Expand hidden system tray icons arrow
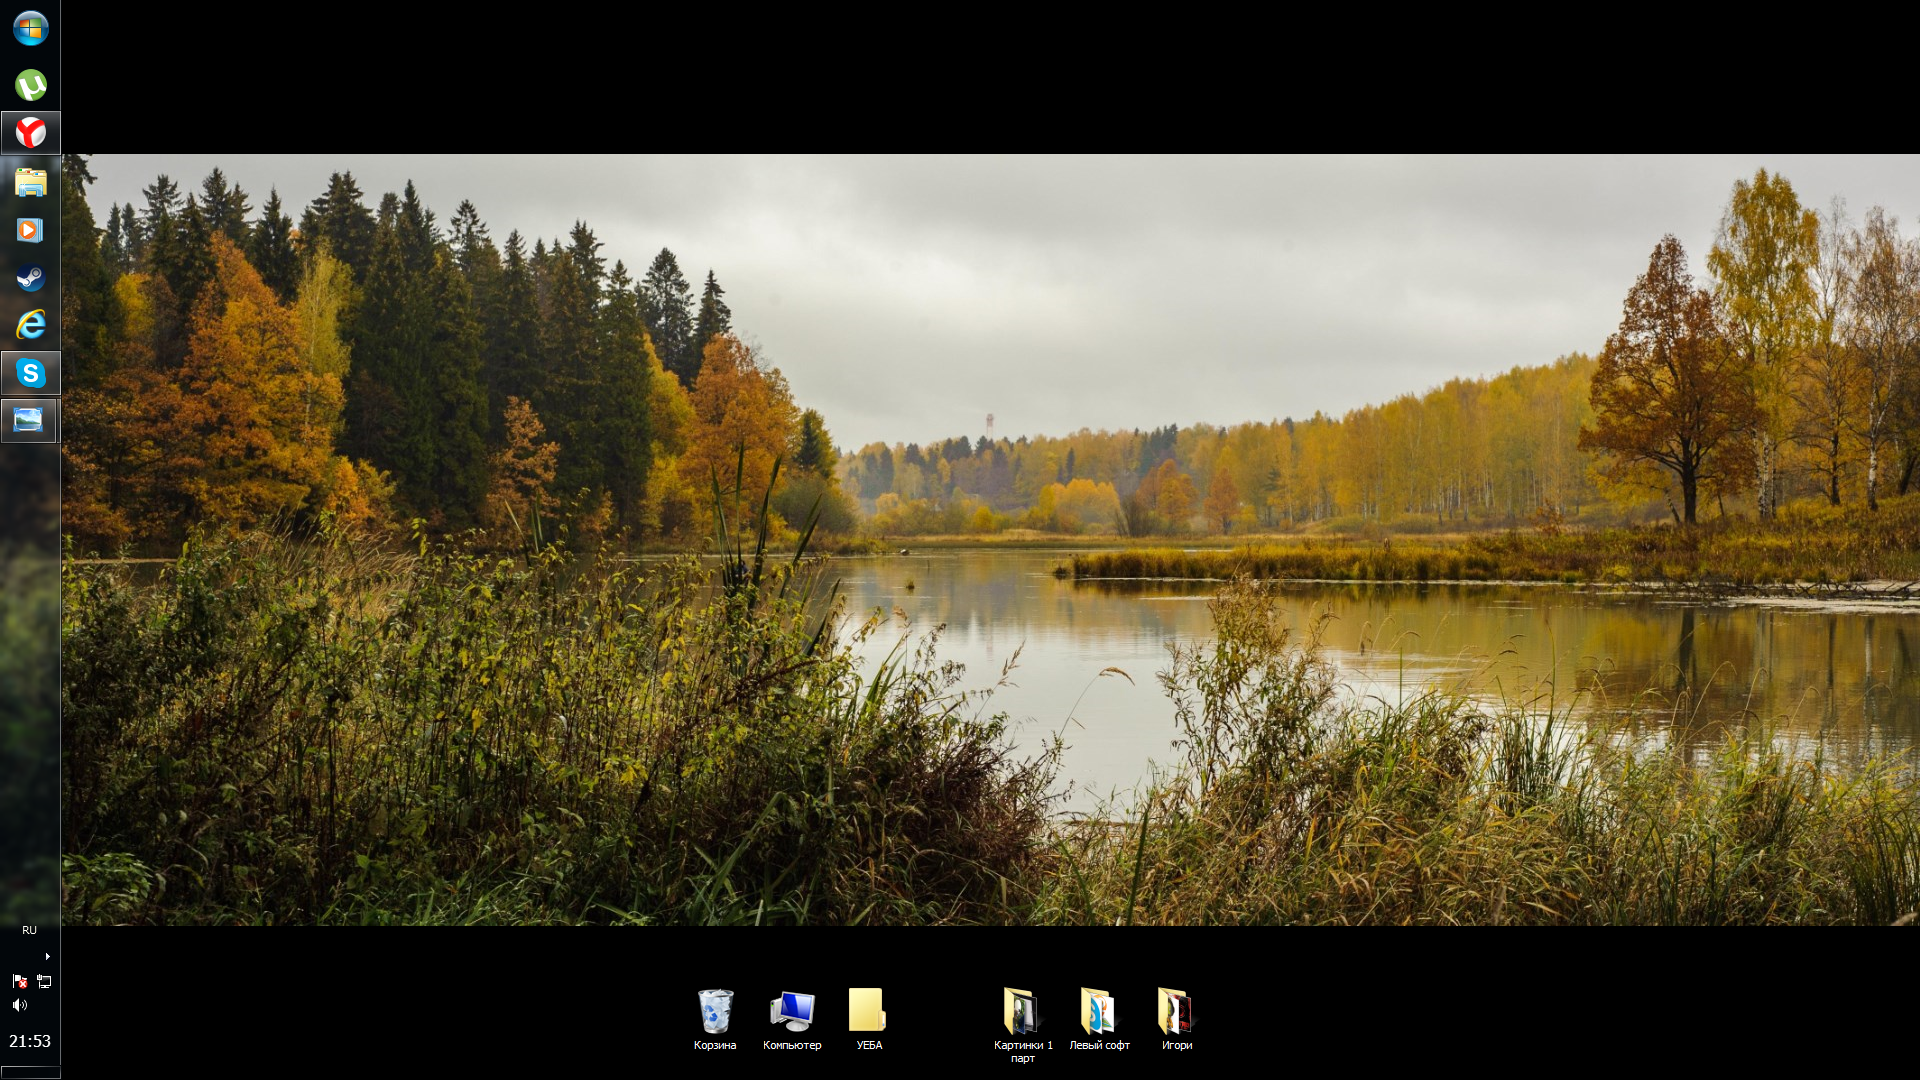The image size is (1920, 1080). 47,957
